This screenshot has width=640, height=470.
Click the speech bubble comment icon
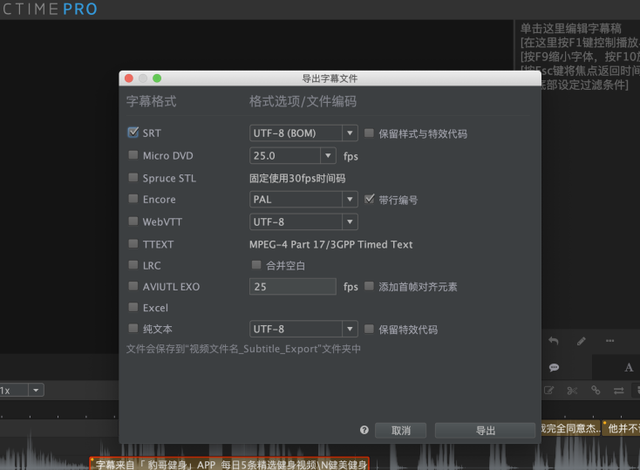pyautogui.click(x=554, y=368)
